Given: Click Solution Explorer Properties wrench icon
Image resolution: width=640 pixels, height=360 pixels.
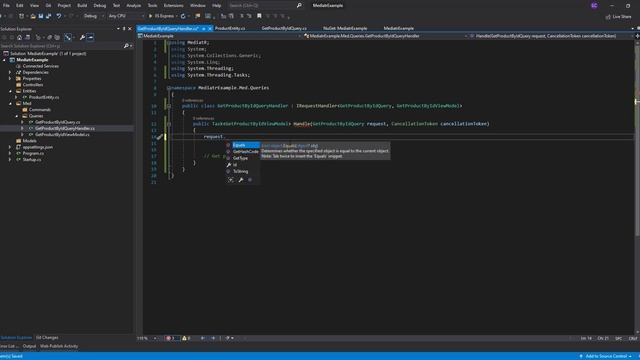Looking at the screenshot, I should click(x=82, y=38).
